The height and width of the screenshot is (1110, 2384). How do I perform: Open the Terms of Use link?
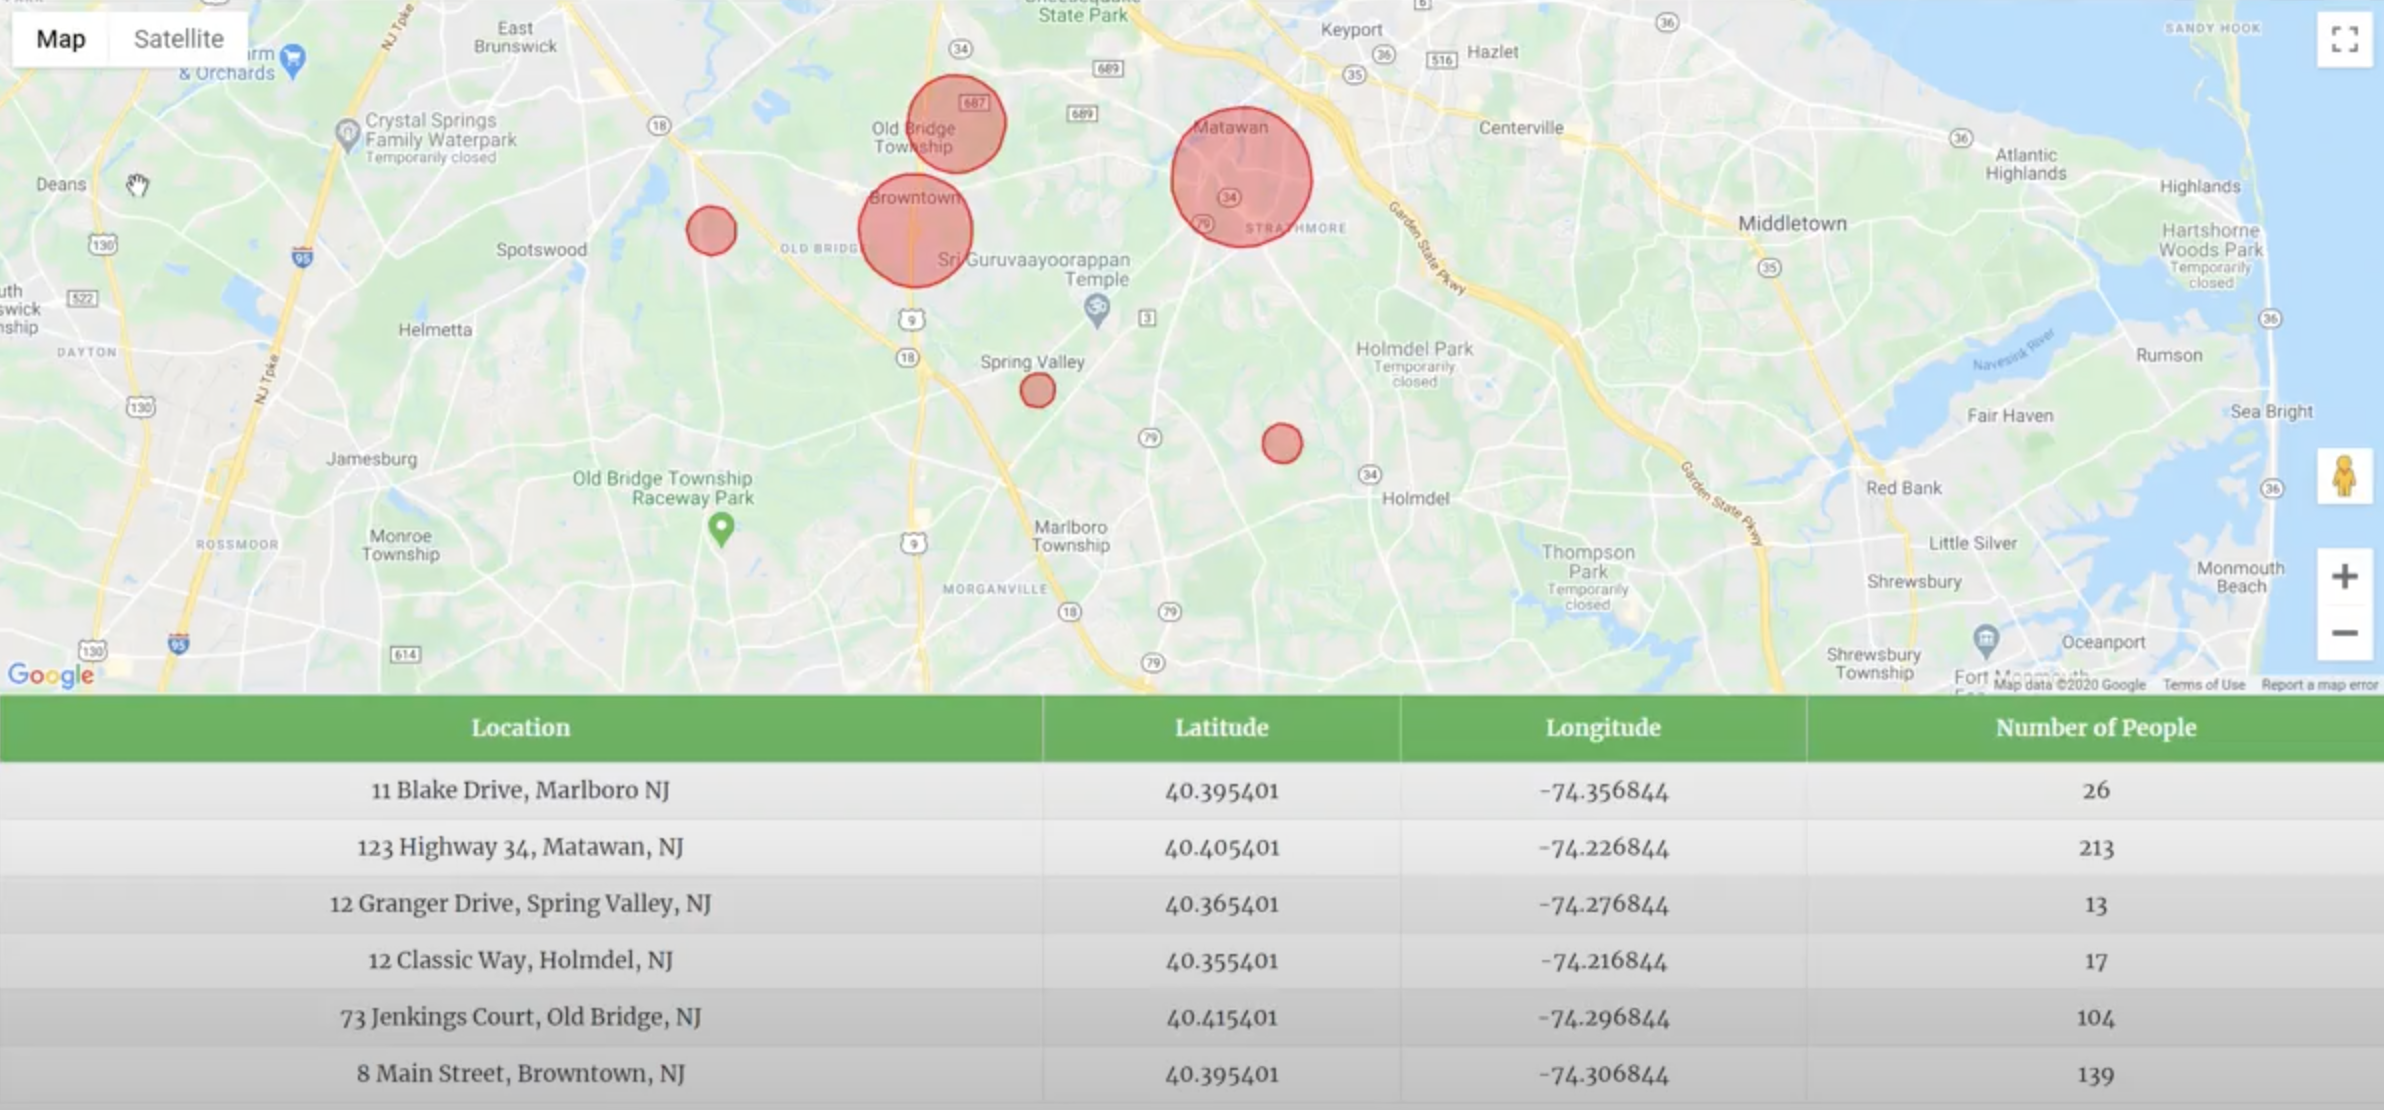pos(2204,685)
